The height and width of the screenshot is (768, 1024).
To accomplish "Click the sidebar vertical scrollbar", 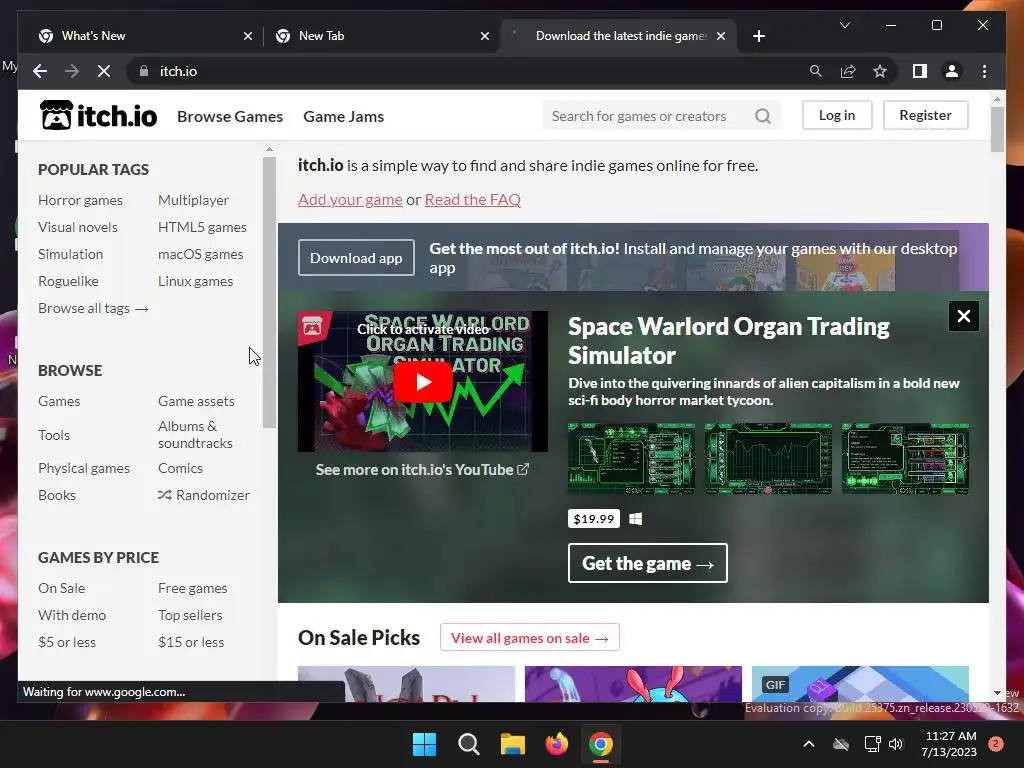I will [269, 293].
